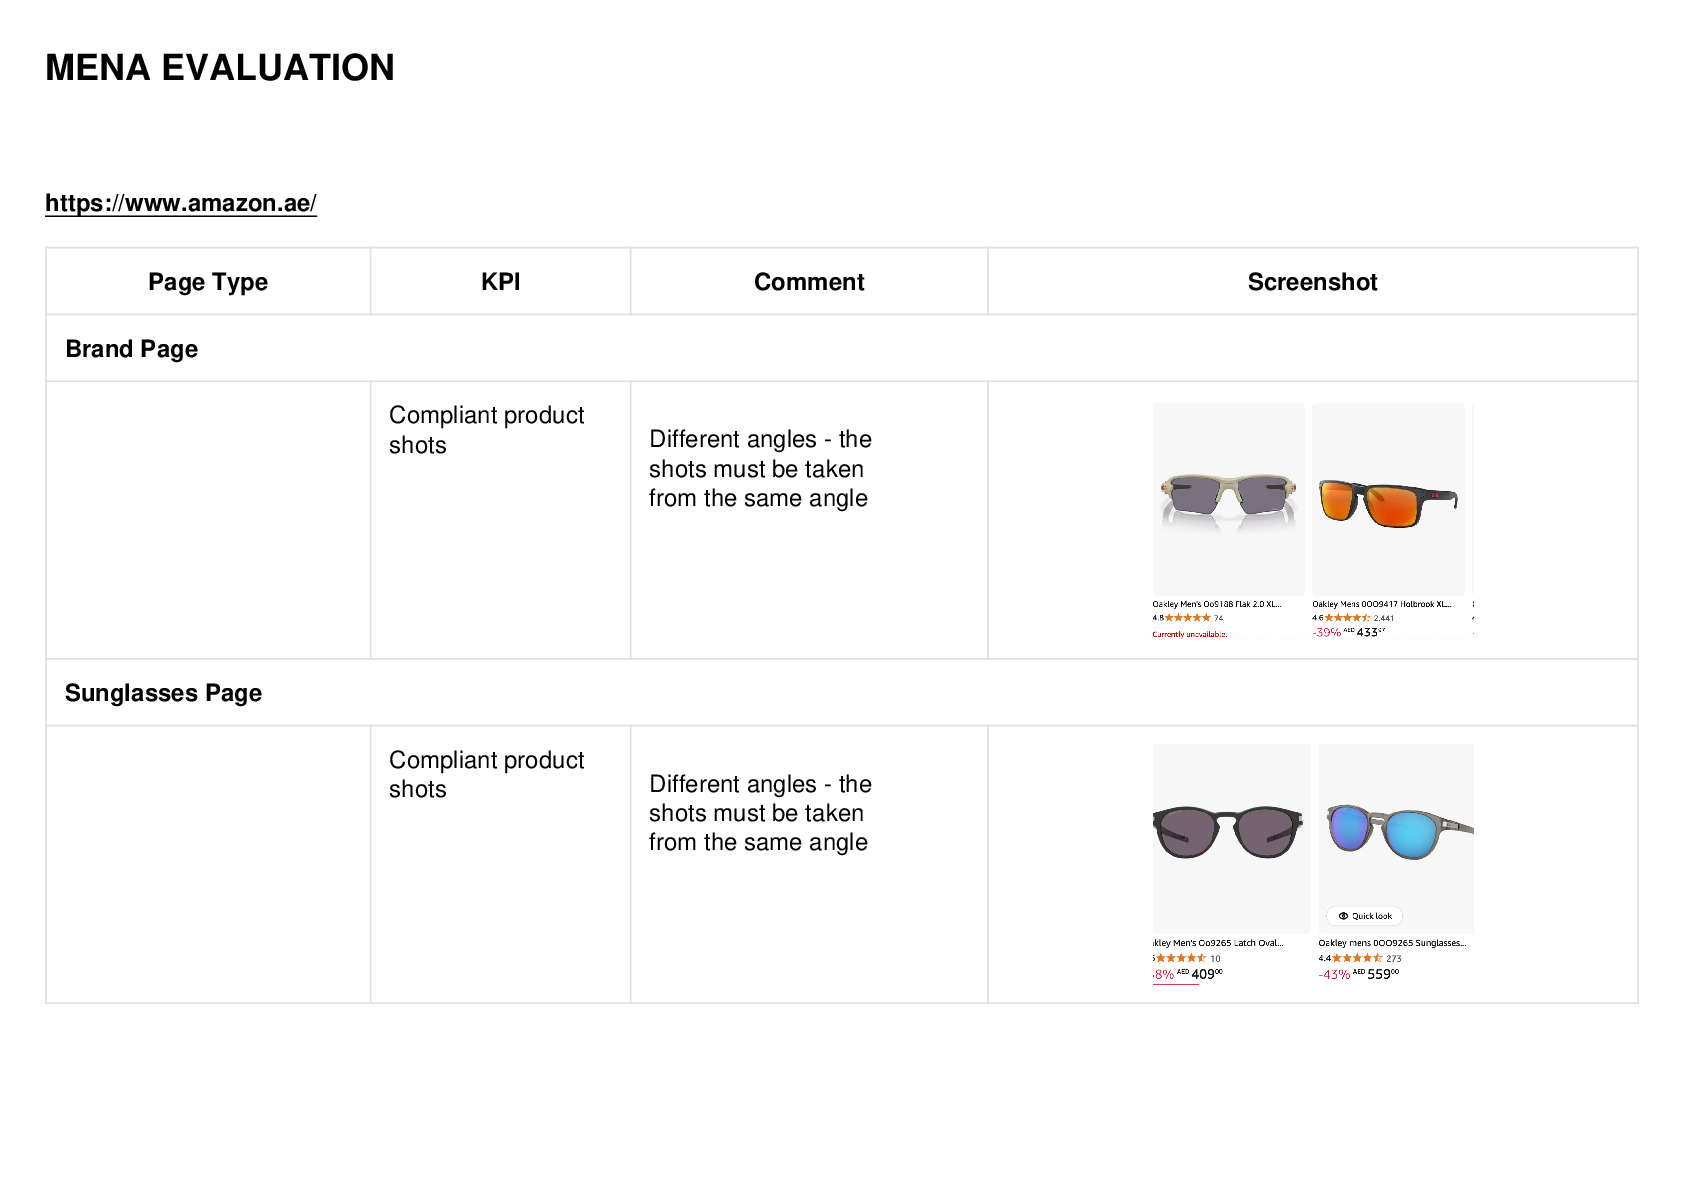Viewport: 1684px width, 1191px height.
Task: Click the Screenshot column header
Action: 1312,282
